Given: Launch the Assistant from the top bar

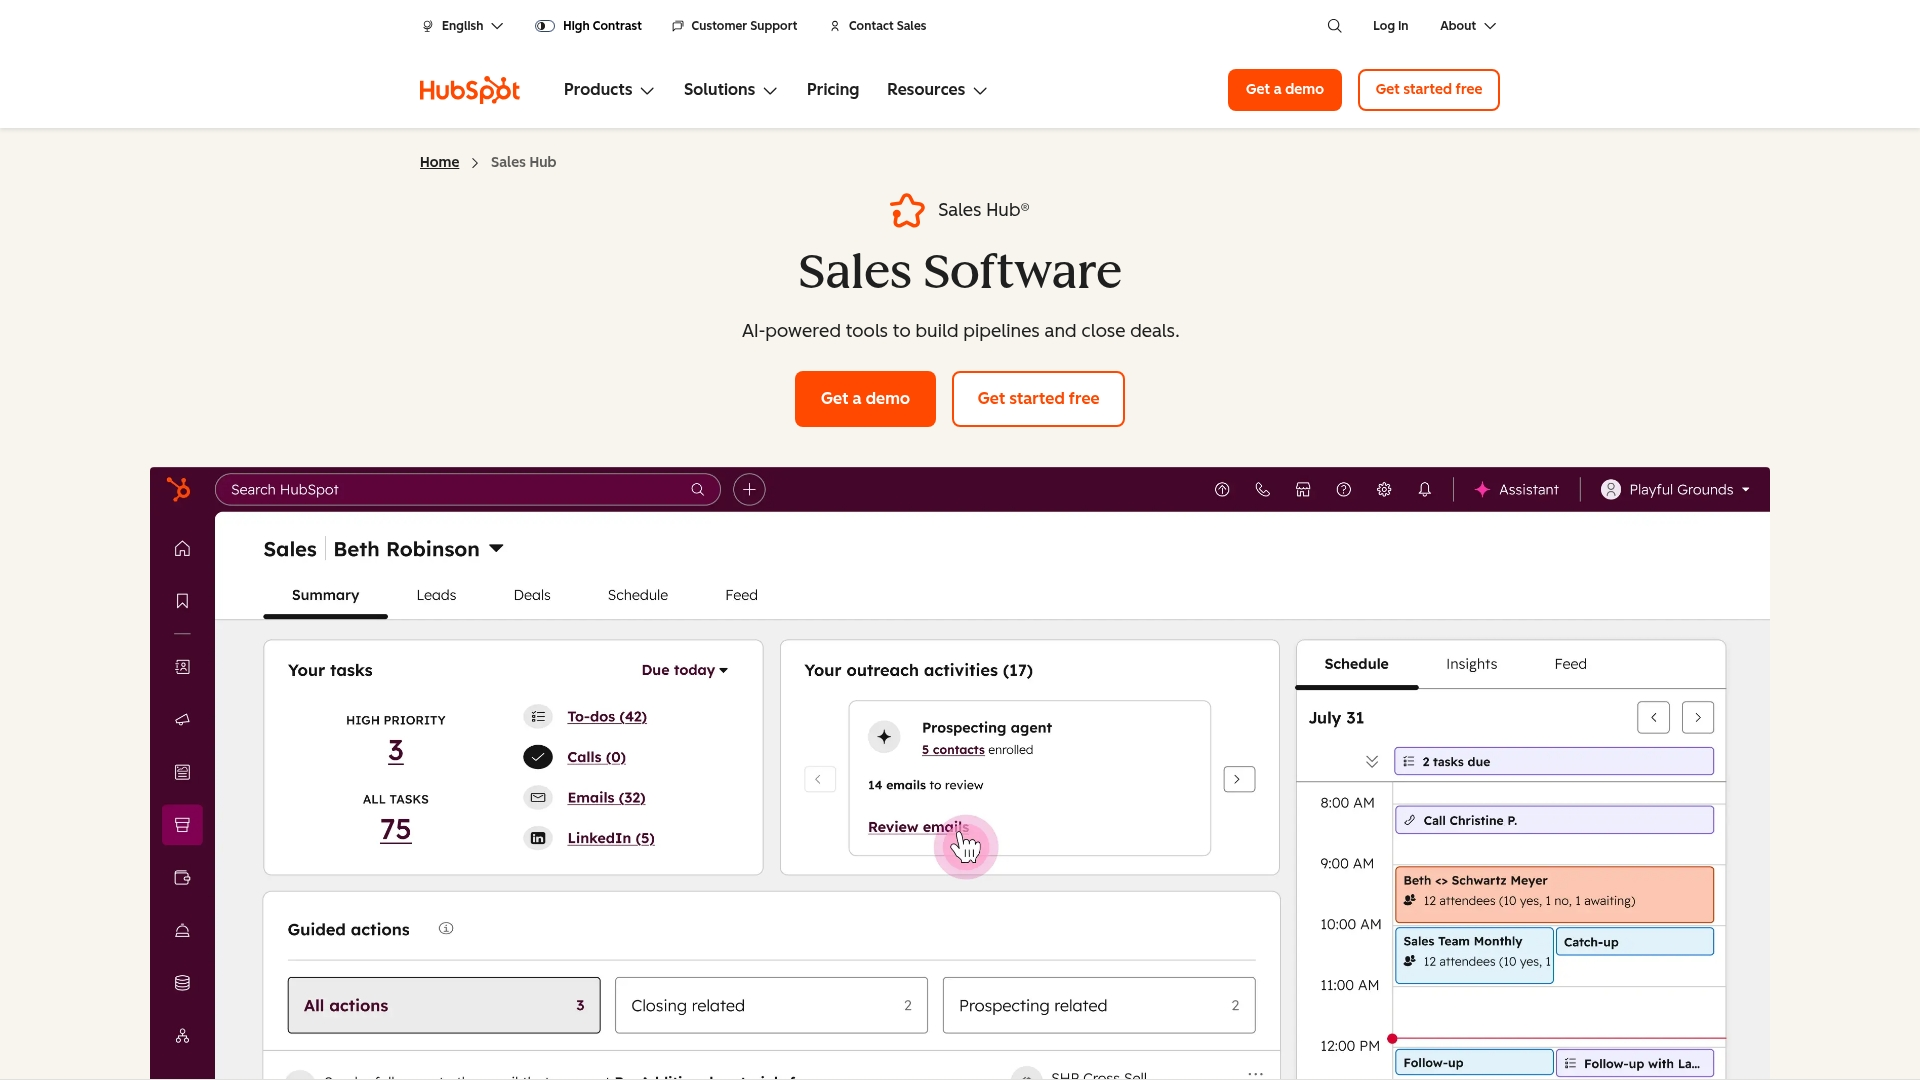Looking at the screenshot, I should tap(1516, 489).
